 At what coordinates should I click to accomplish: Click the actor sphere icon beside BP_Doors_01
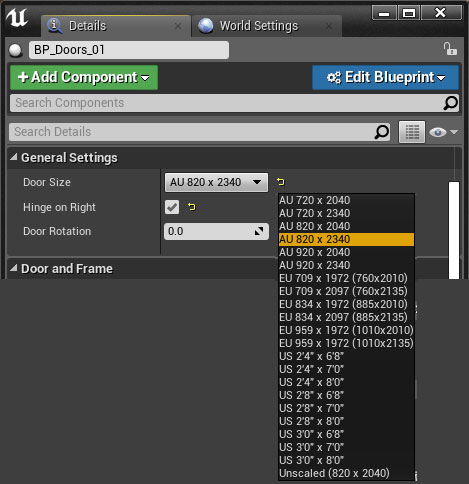[x=15, y=50]
